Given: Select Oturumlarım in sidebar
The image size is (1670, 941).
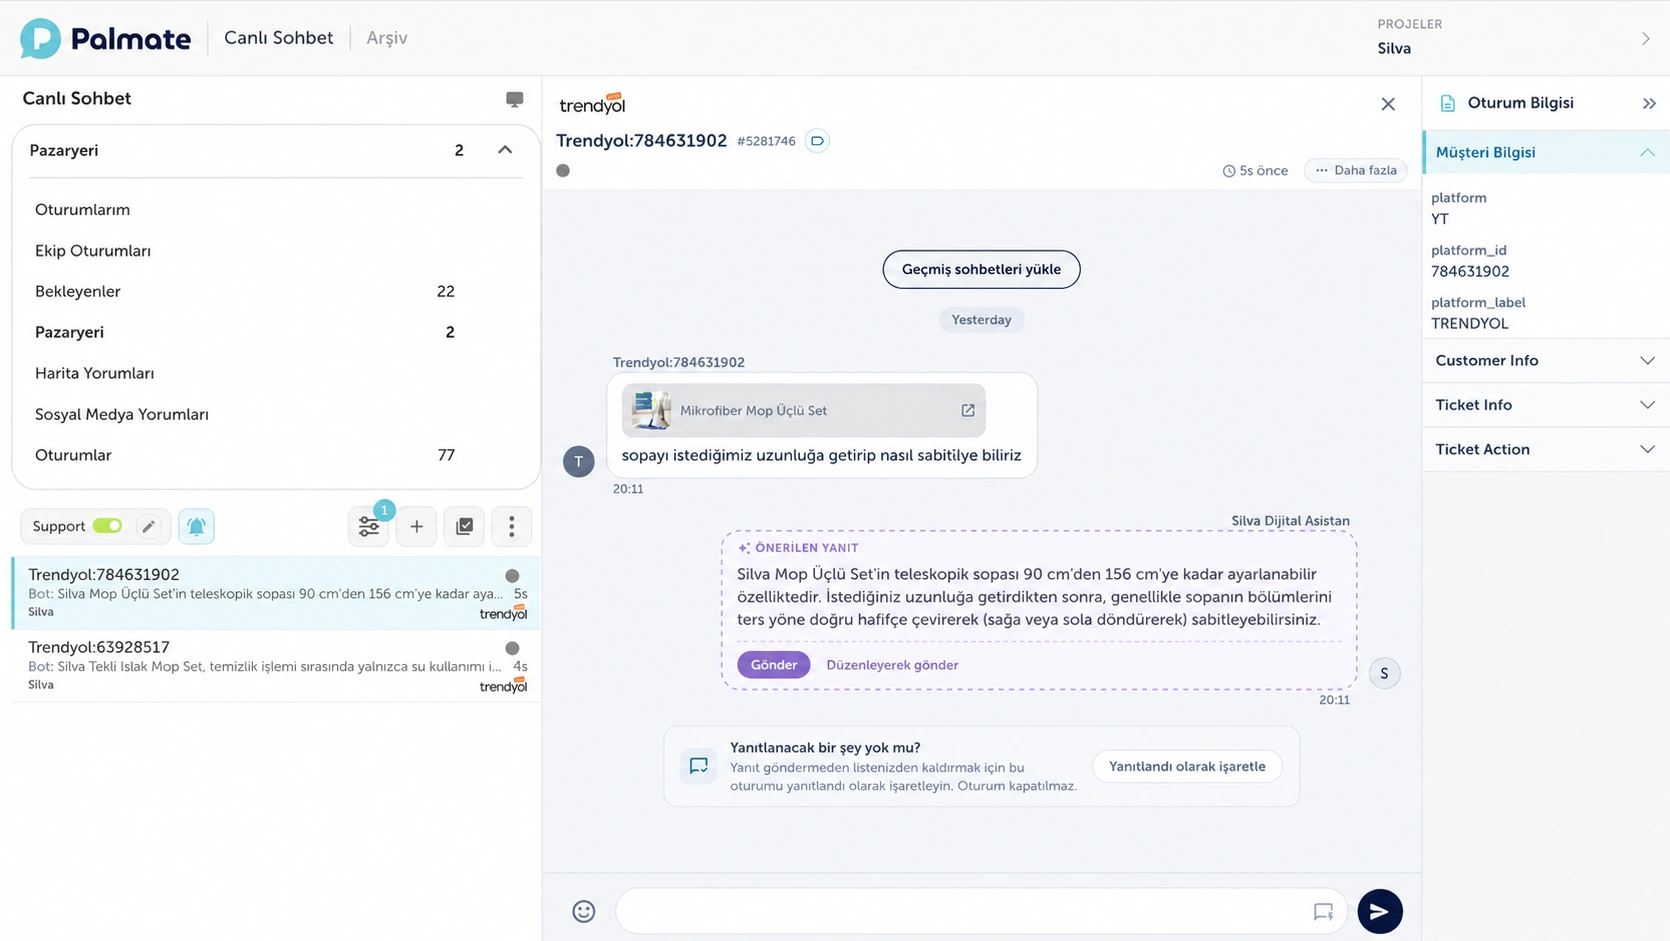Looking at the screenshot, I should click(x=82, y=209).
